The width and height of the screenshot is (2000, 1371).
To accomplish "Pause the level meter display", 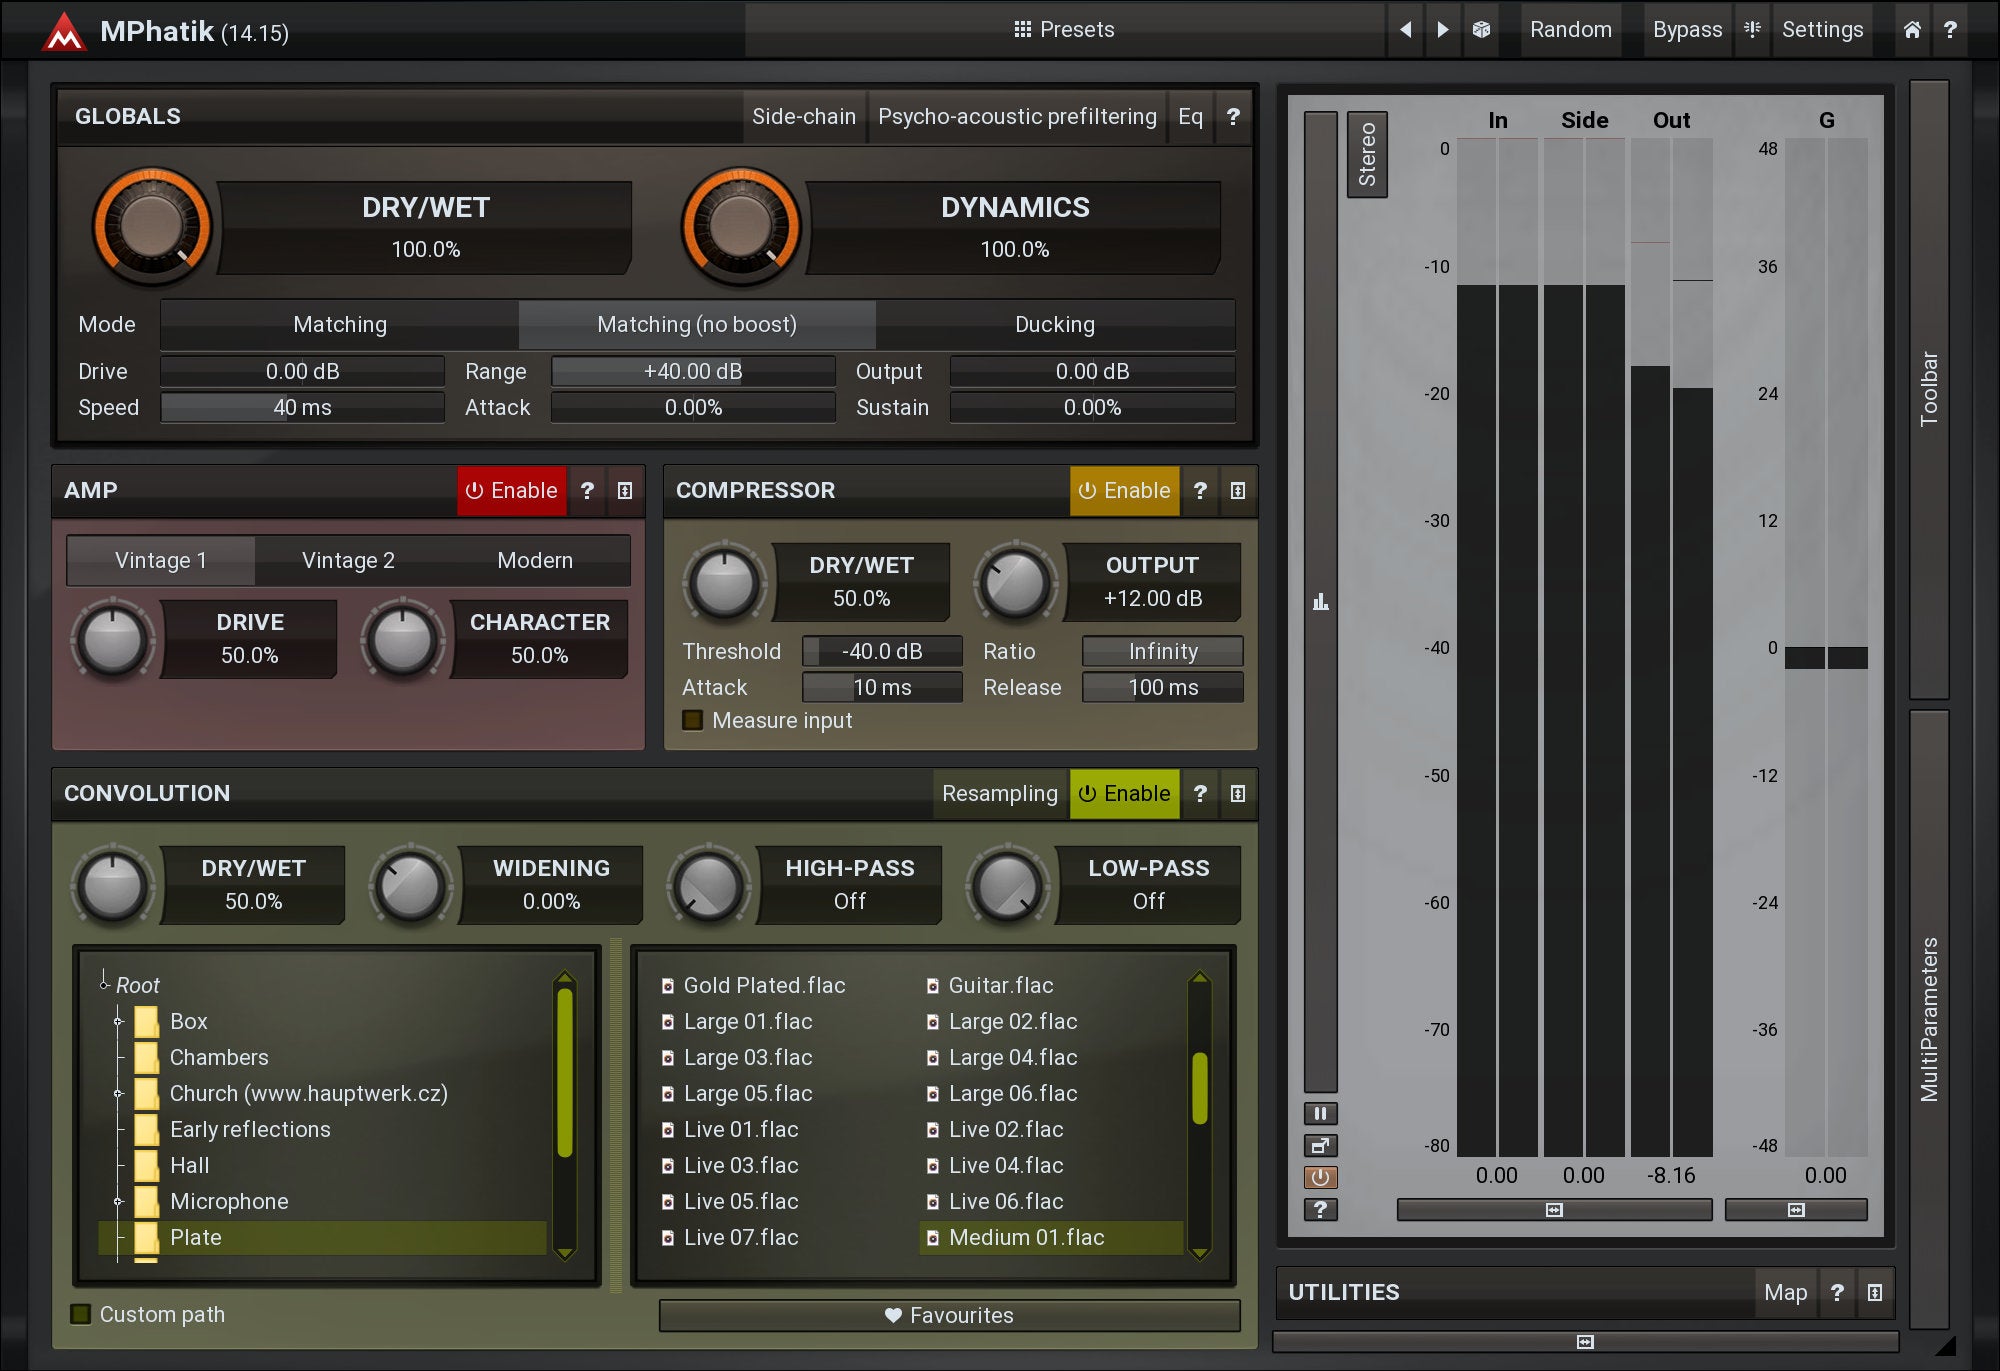I will point(1320,1114).
